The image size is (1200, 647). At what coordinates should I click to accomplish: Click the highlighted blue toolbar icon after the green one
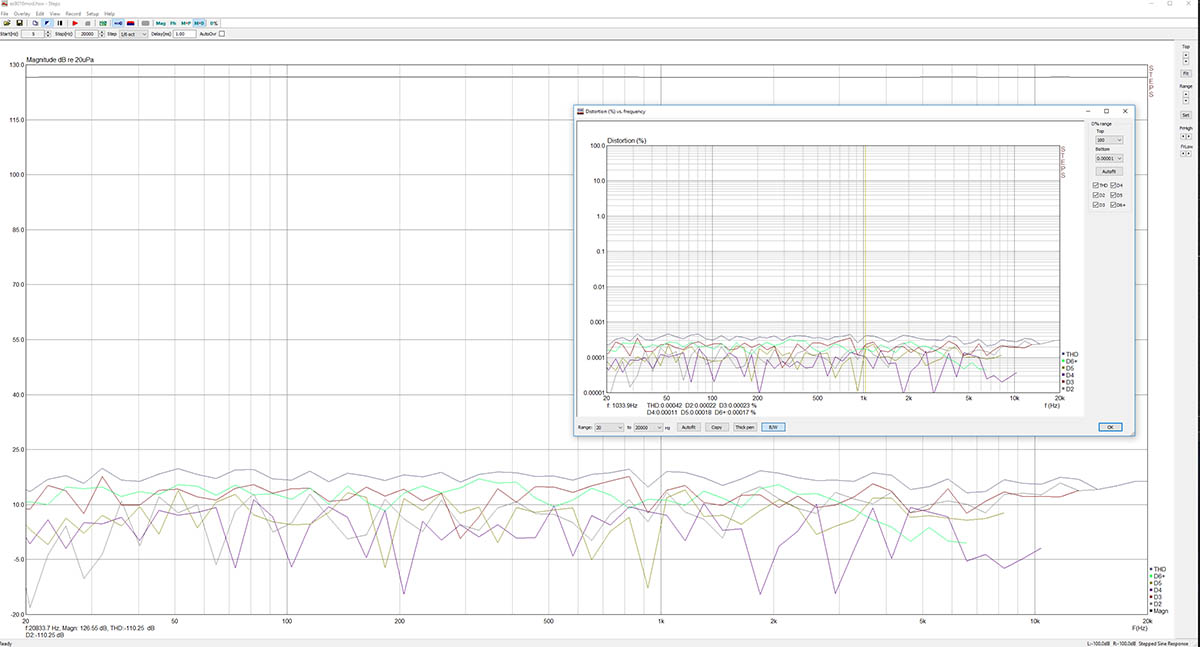pos(118,23)
